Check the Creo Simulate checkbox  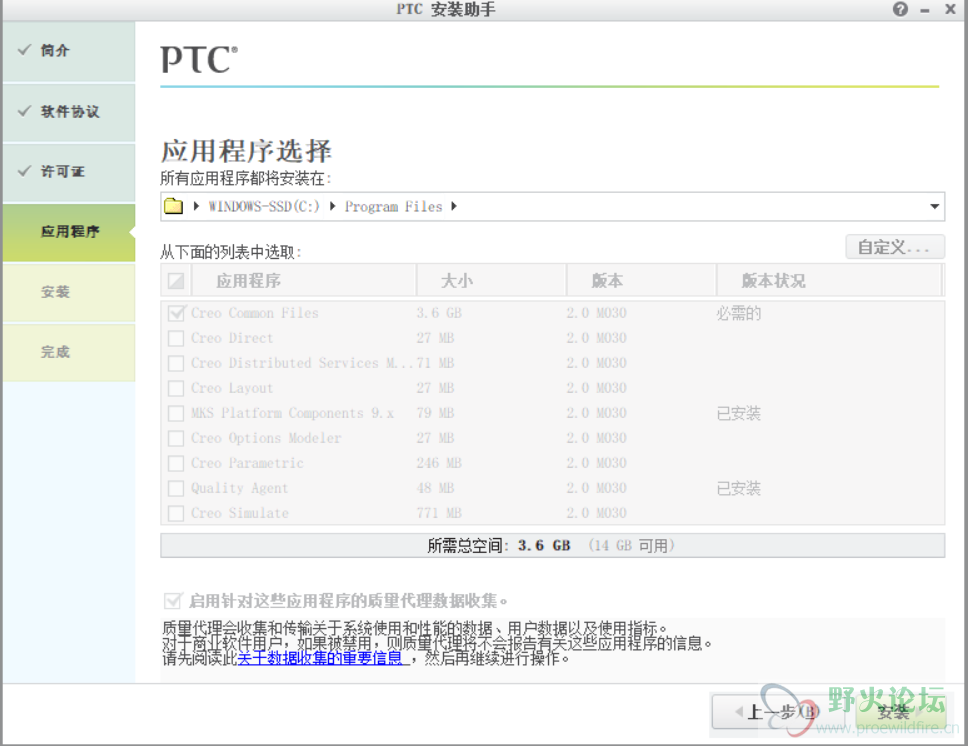coord(176,513)
